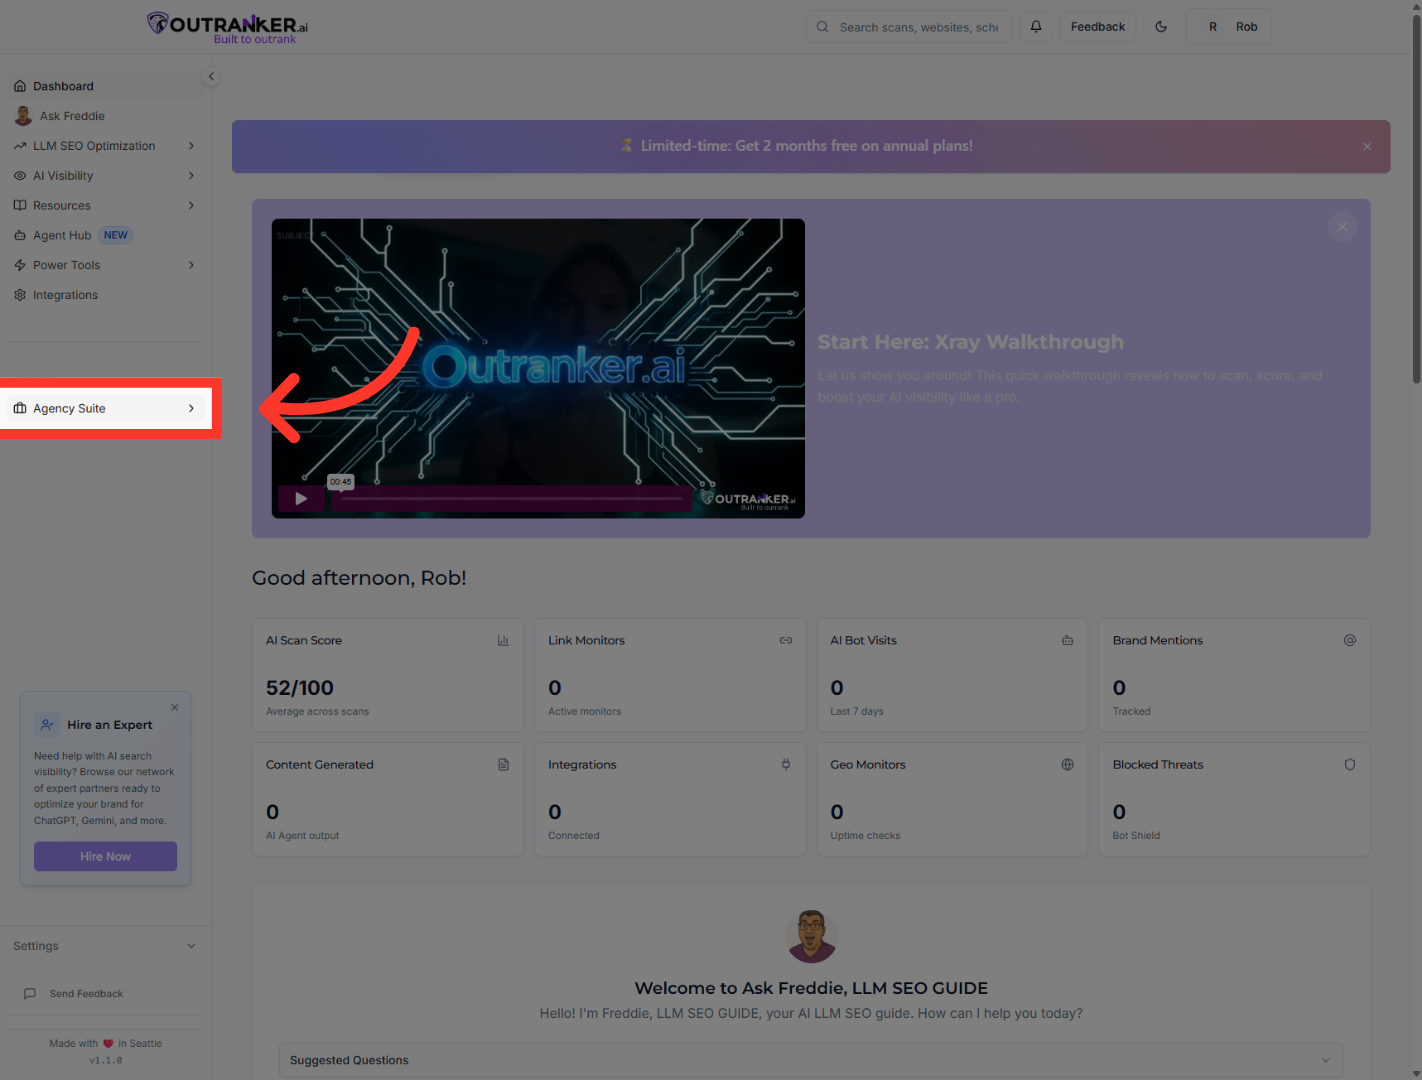The width and height of the screenshot is (1422, 1080).
Task: Click the Resources book icon
Action: [x=20, y=206]
